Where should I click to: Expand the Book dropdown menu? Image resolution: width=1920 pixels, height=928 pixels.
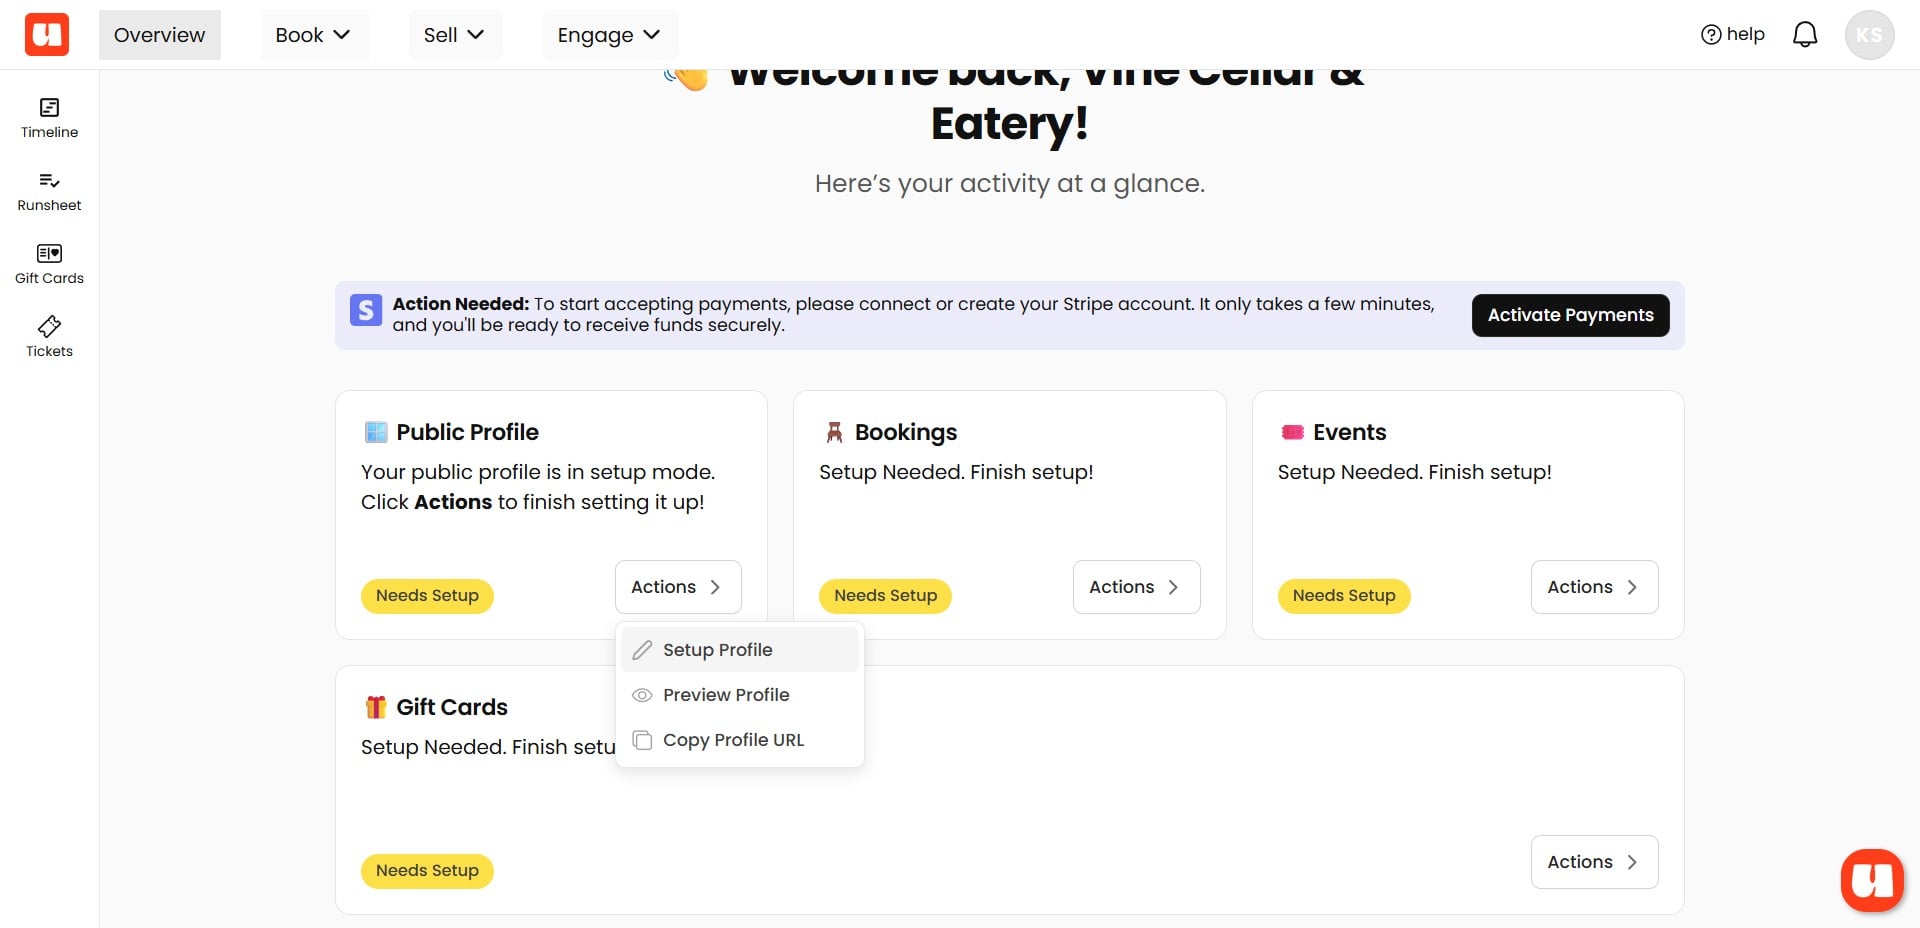click(314, 35)
